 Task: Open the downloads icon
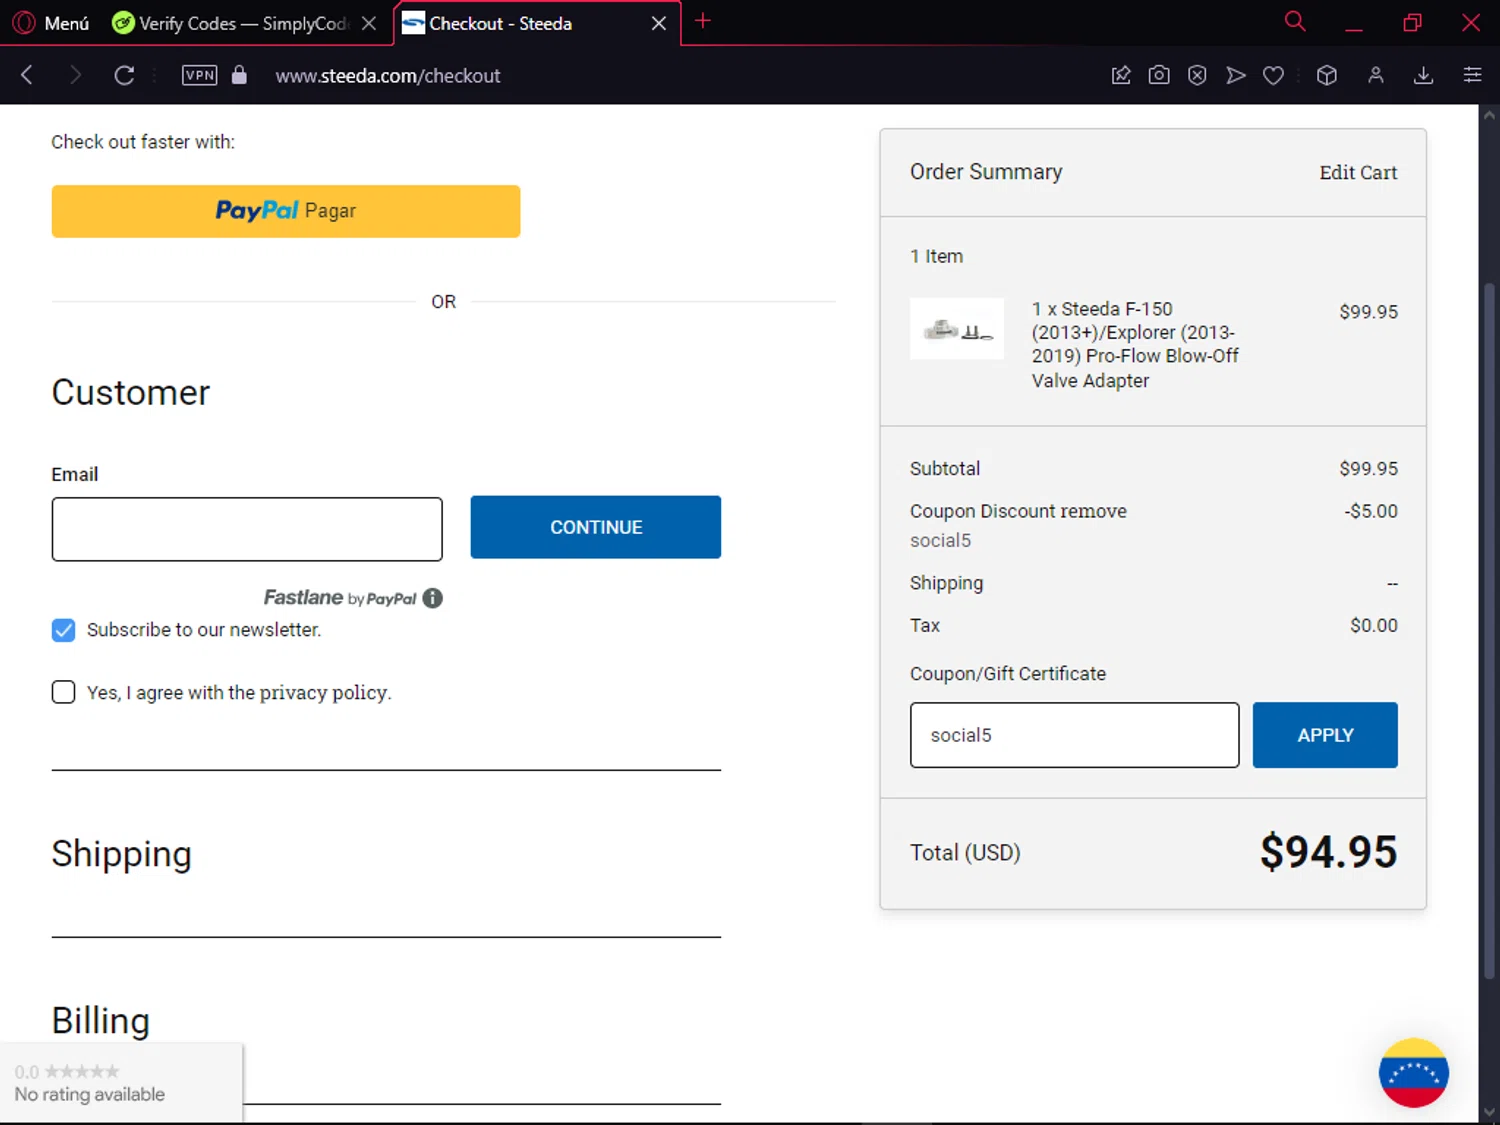pyautogui.click(x=1424, y=75)
